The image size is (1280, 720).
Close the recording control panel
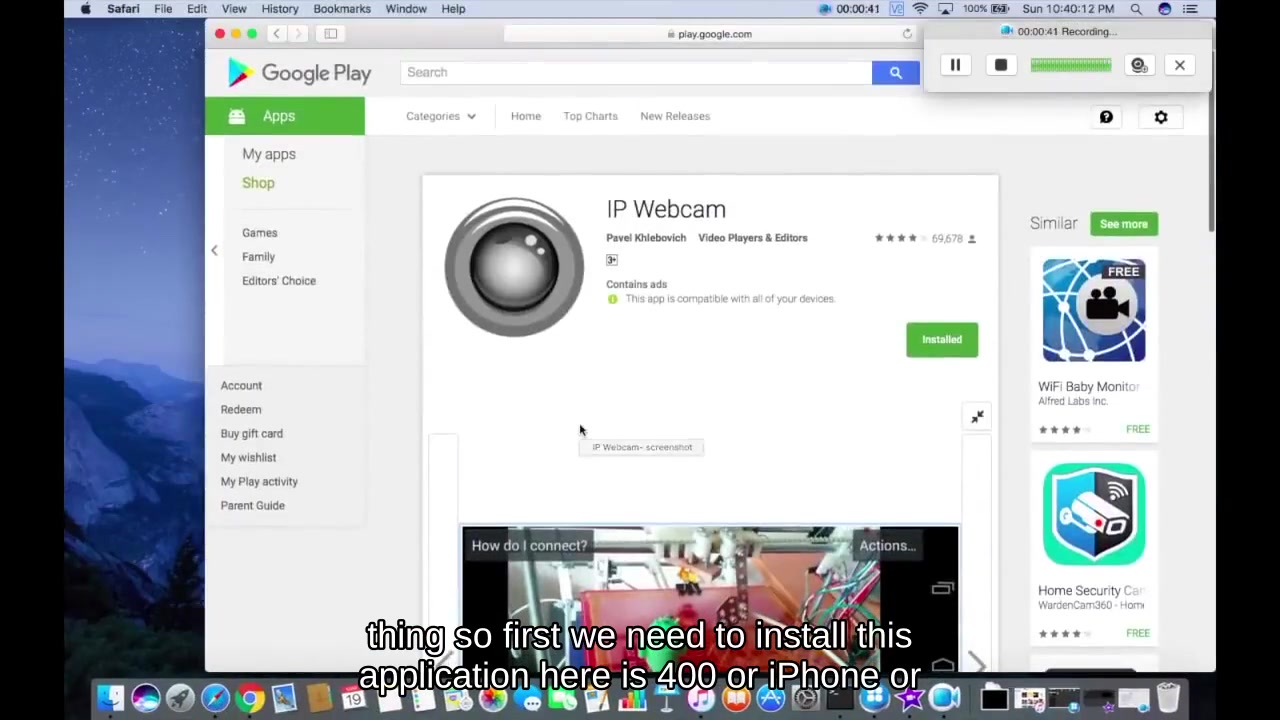[x=1180, y=65]
